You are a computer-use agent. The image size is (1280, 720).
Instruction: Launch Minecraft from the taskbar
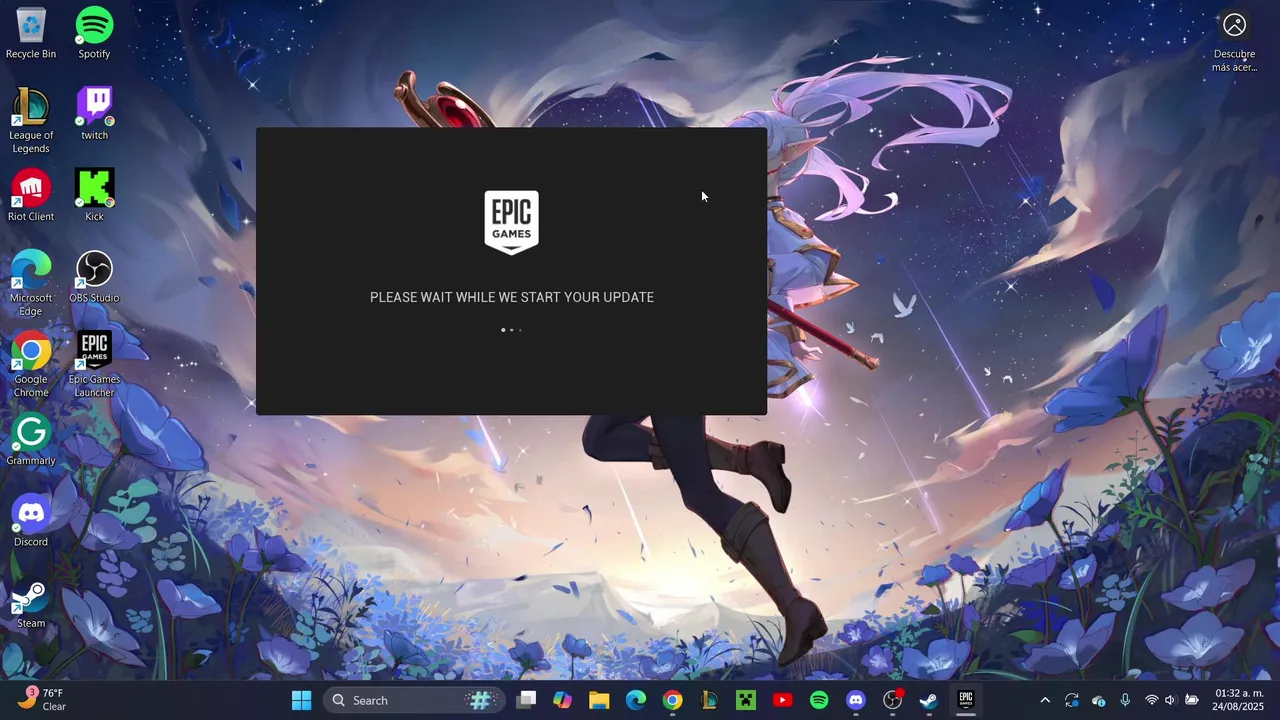pos(746,700)
